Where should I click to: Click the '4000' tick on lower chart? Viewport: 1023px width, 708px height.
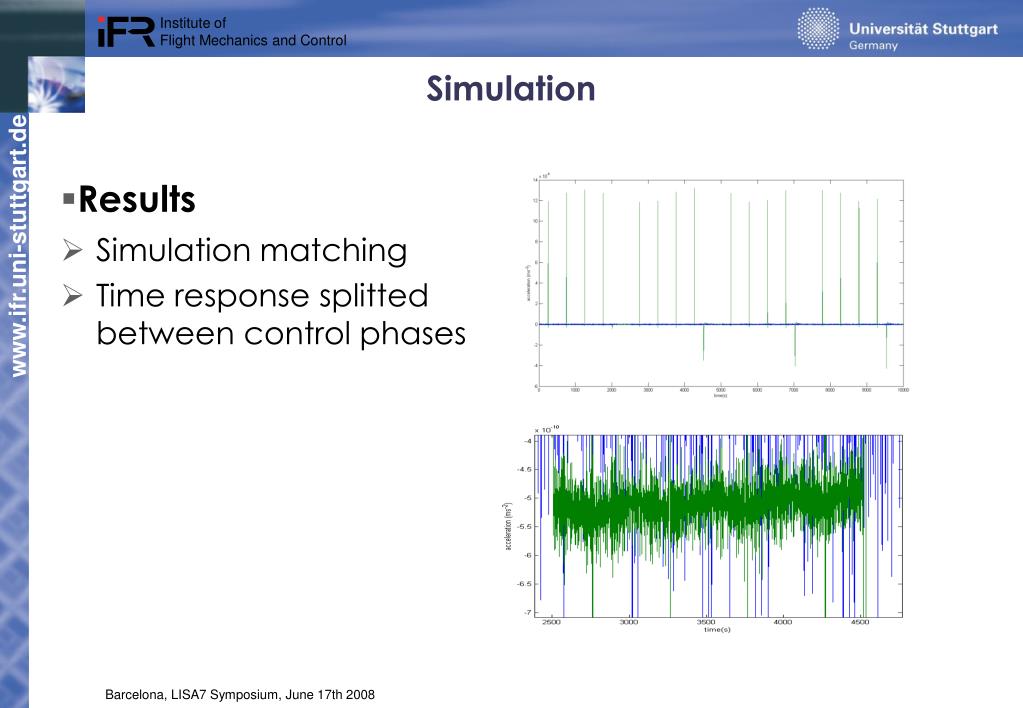click(x=782, y=622)
